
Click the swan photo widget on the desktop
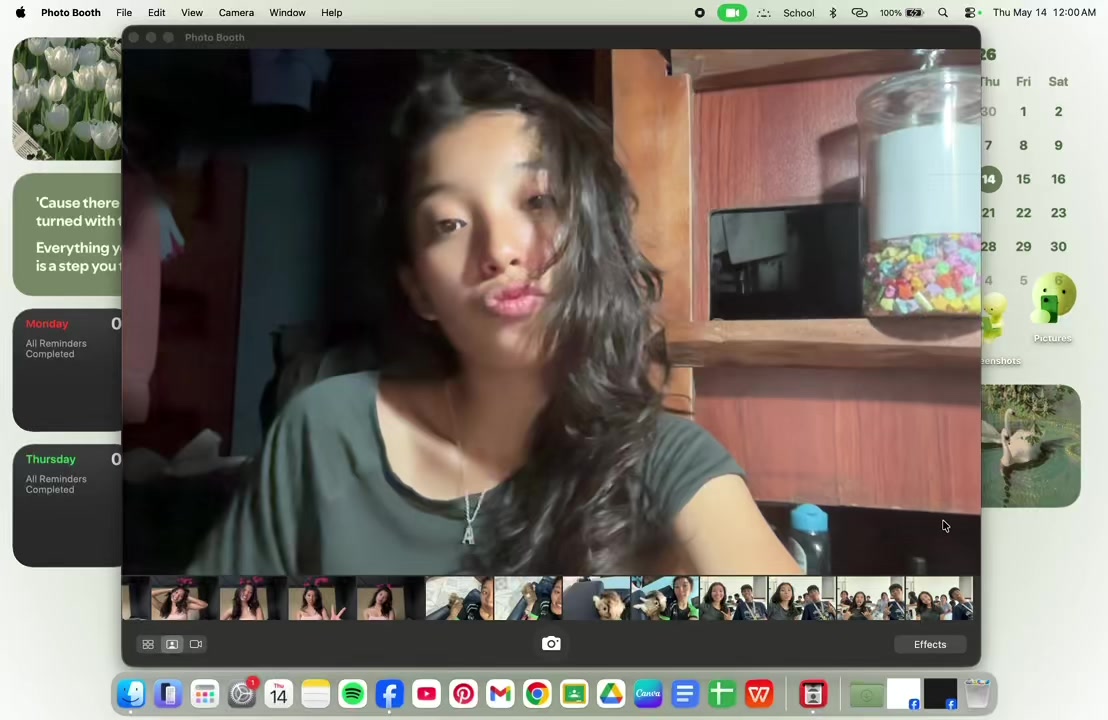point(1031,446)
